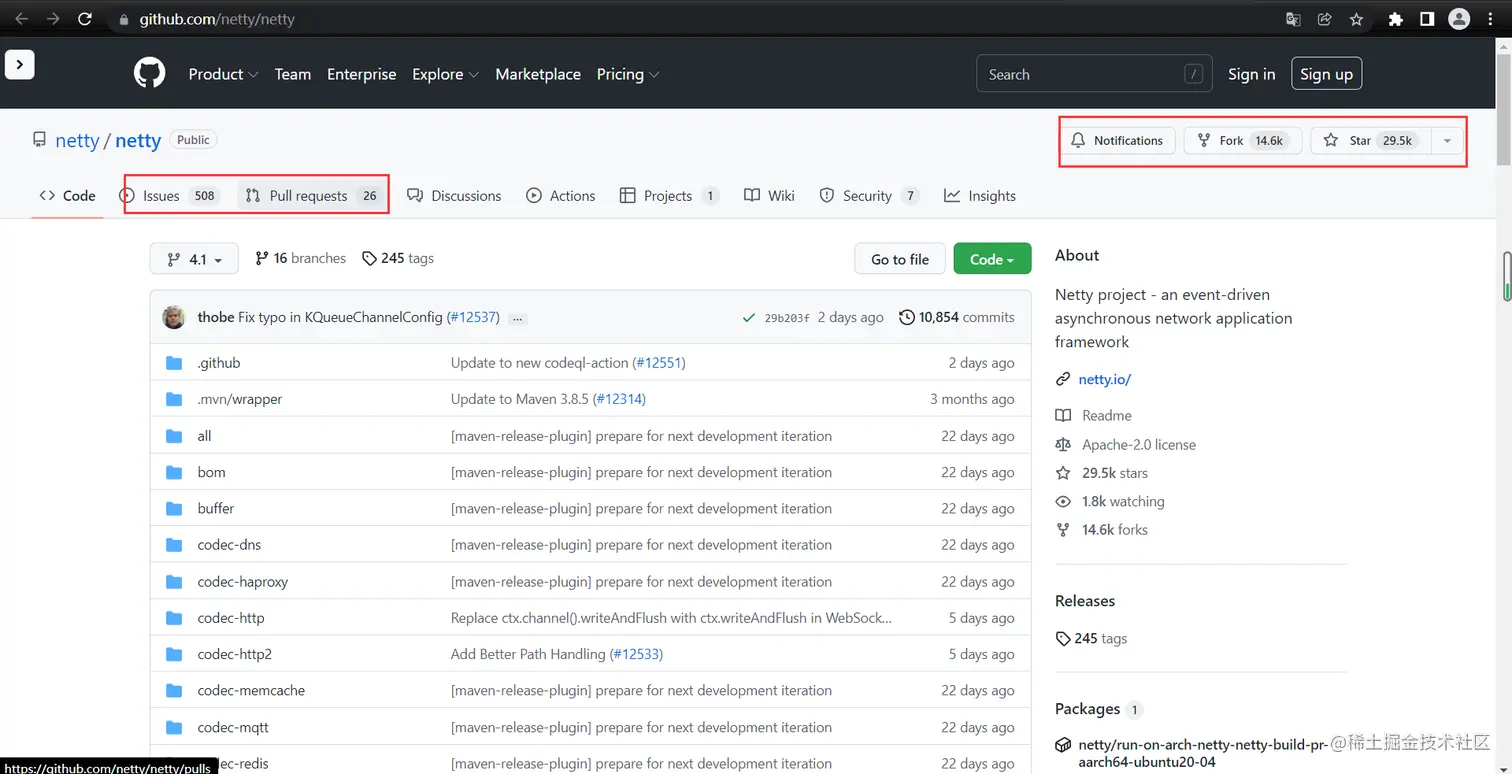The height and width of the screenshot is (774, 1512).
Task: Click the Notifications button
Action: (1117, 141)
